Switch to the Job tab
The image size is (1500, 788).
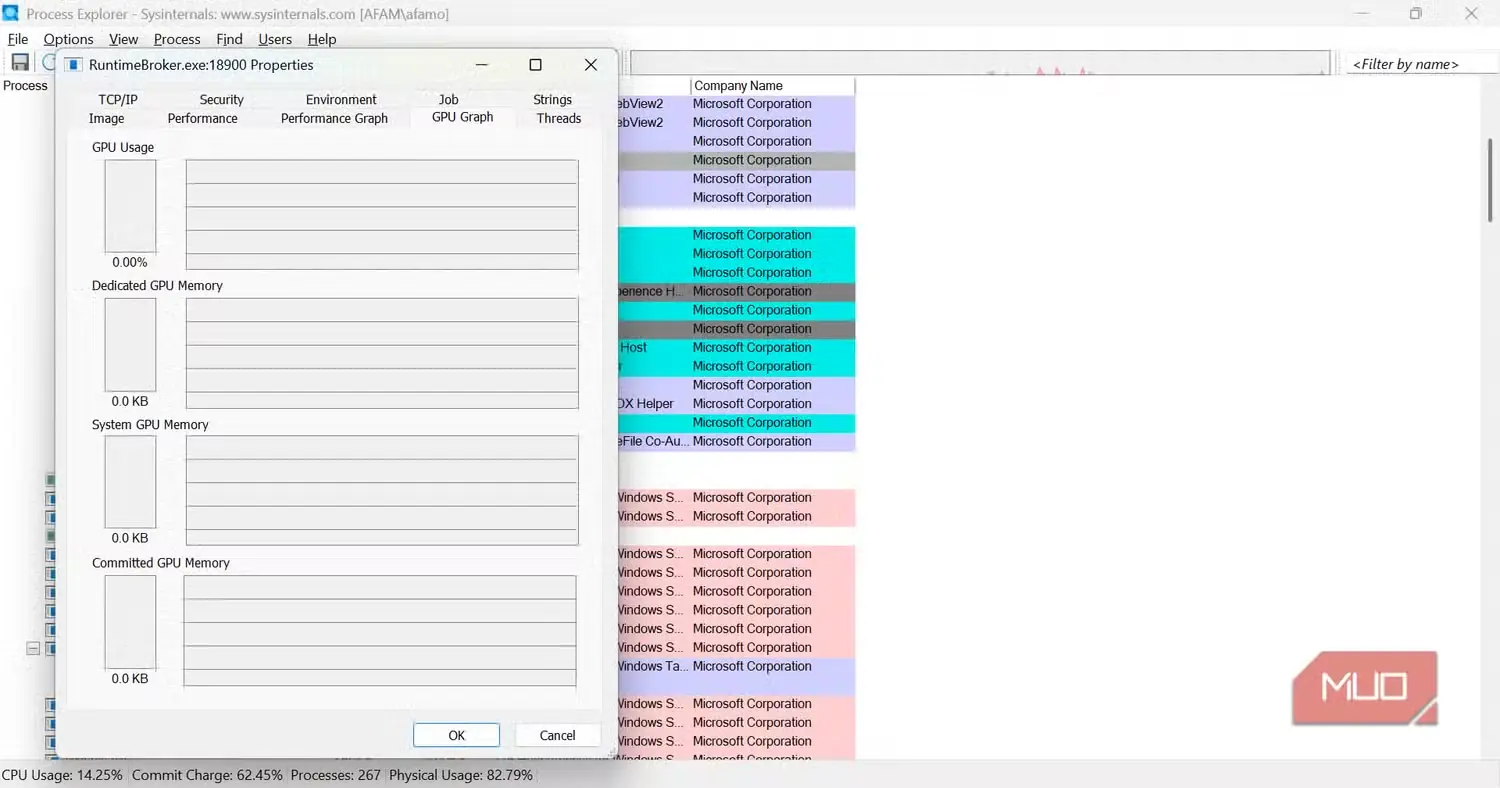coord(448,99)
